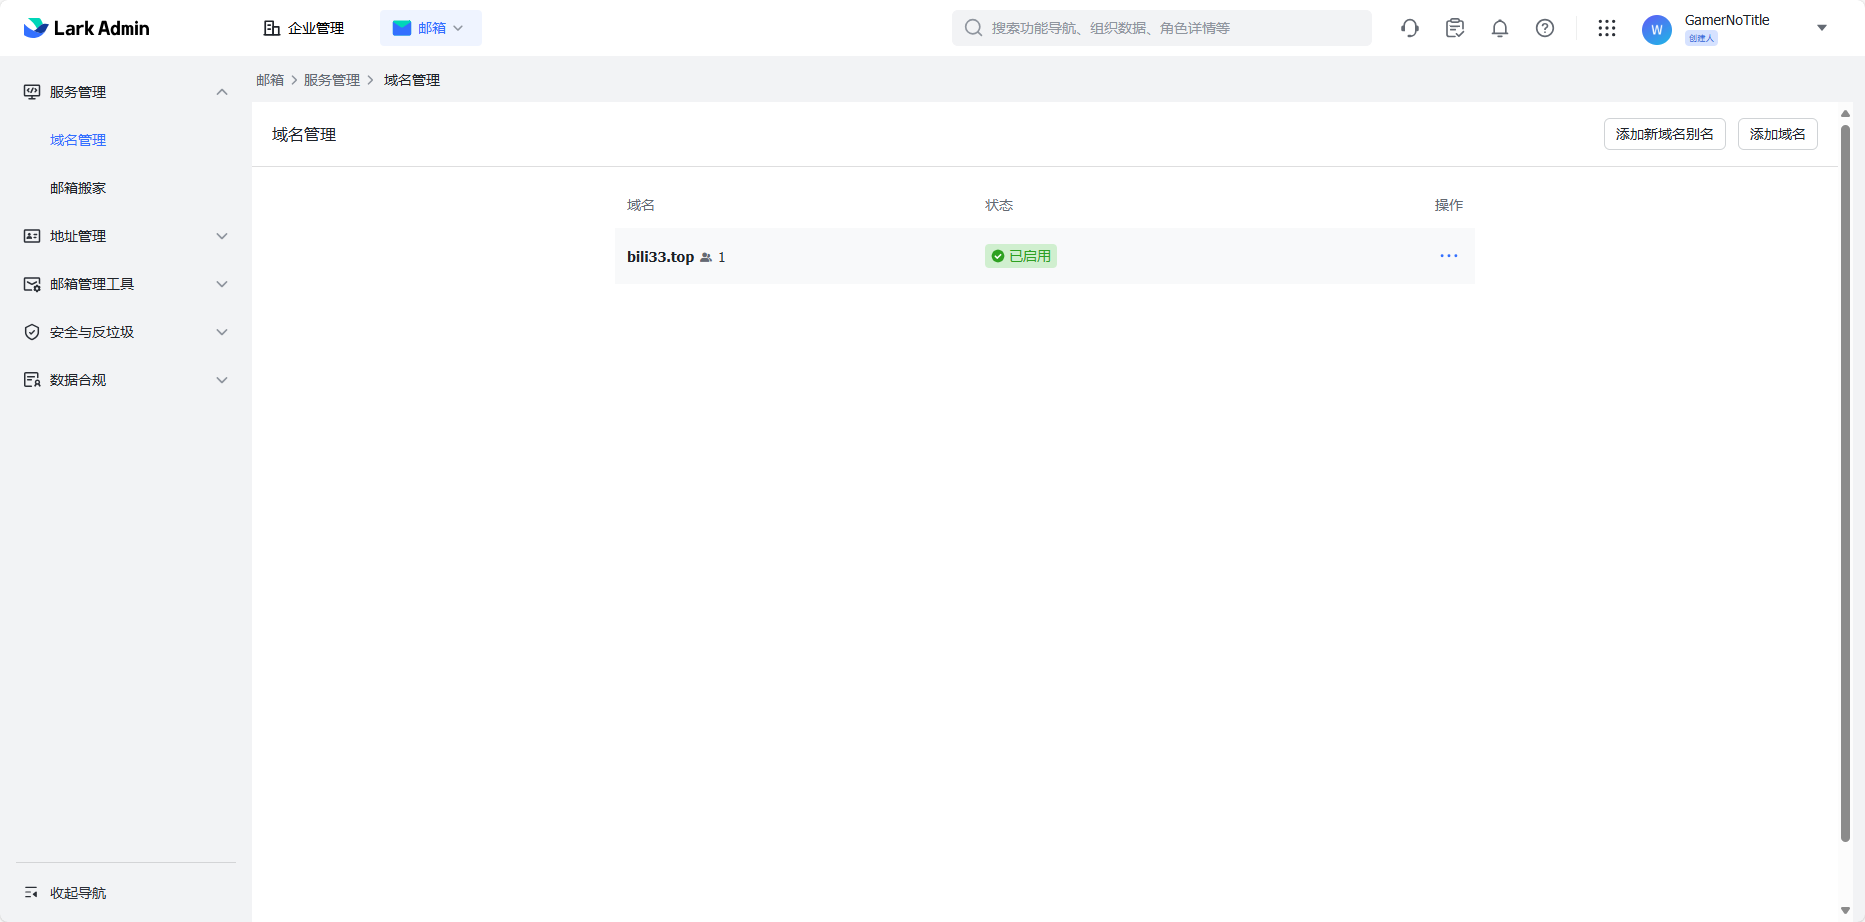Viewport: 1865px width, 922px height.
Task: Open more actions for bili33.top domain
Action: coord(1448,256)
